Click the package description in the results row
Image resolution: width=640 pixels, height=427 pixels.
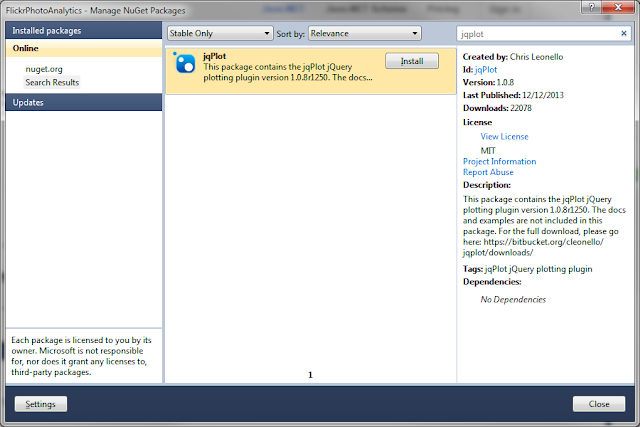click(288, 72)
